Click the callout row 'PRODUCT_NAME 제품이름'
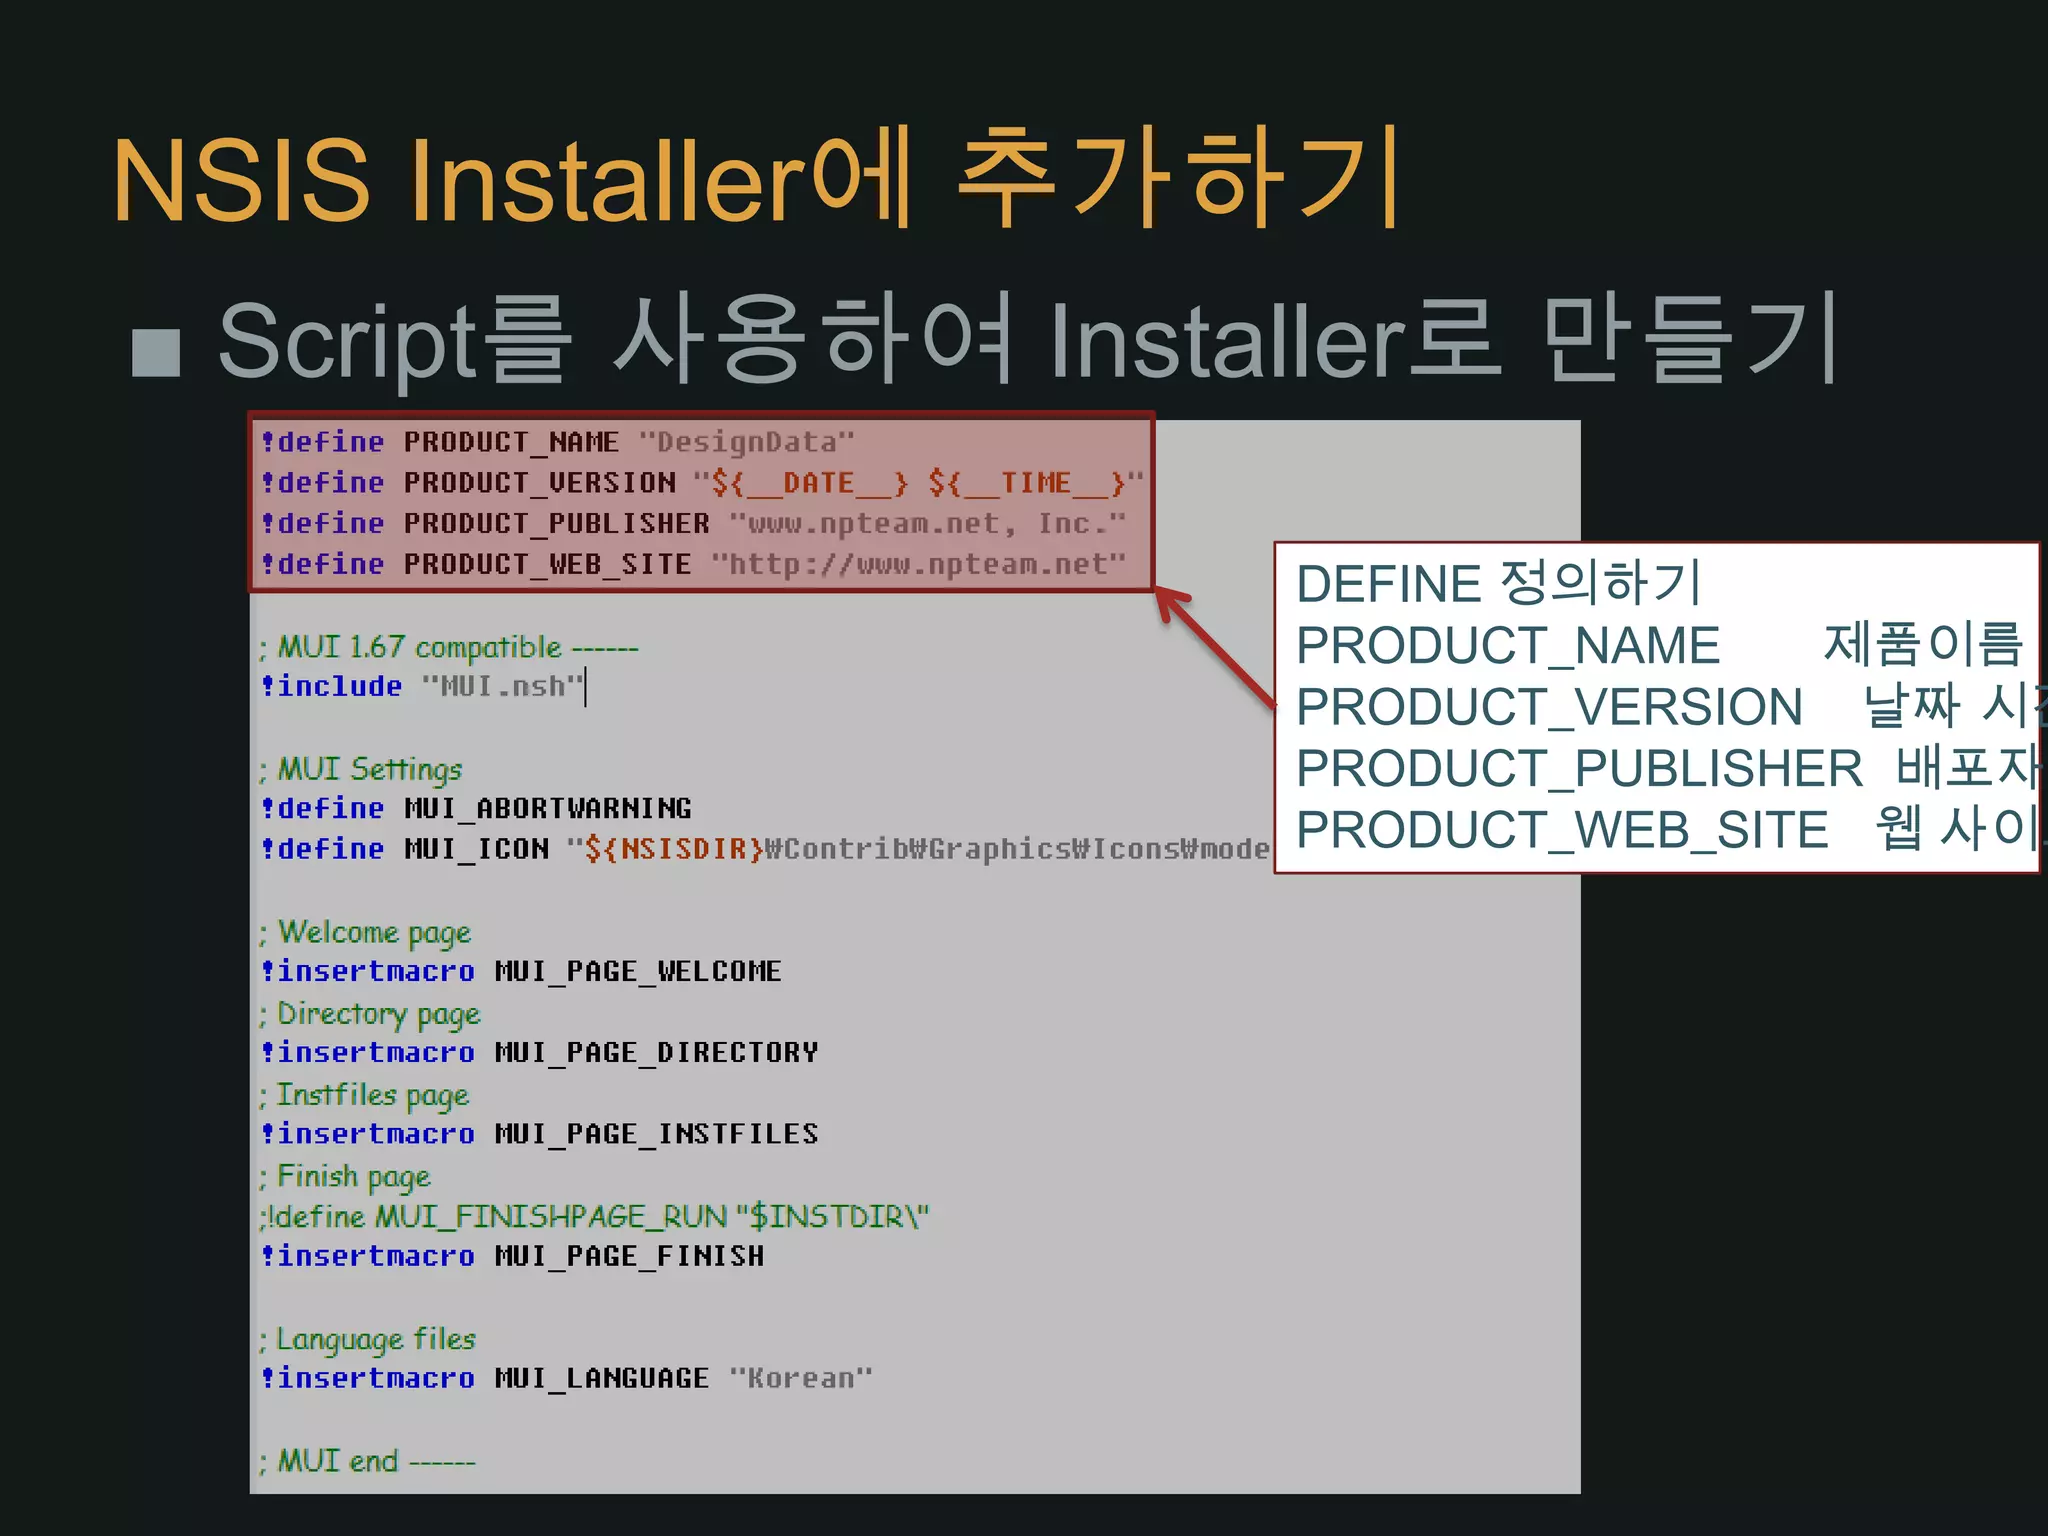 pyautogui.click(x=1660, y=645)
